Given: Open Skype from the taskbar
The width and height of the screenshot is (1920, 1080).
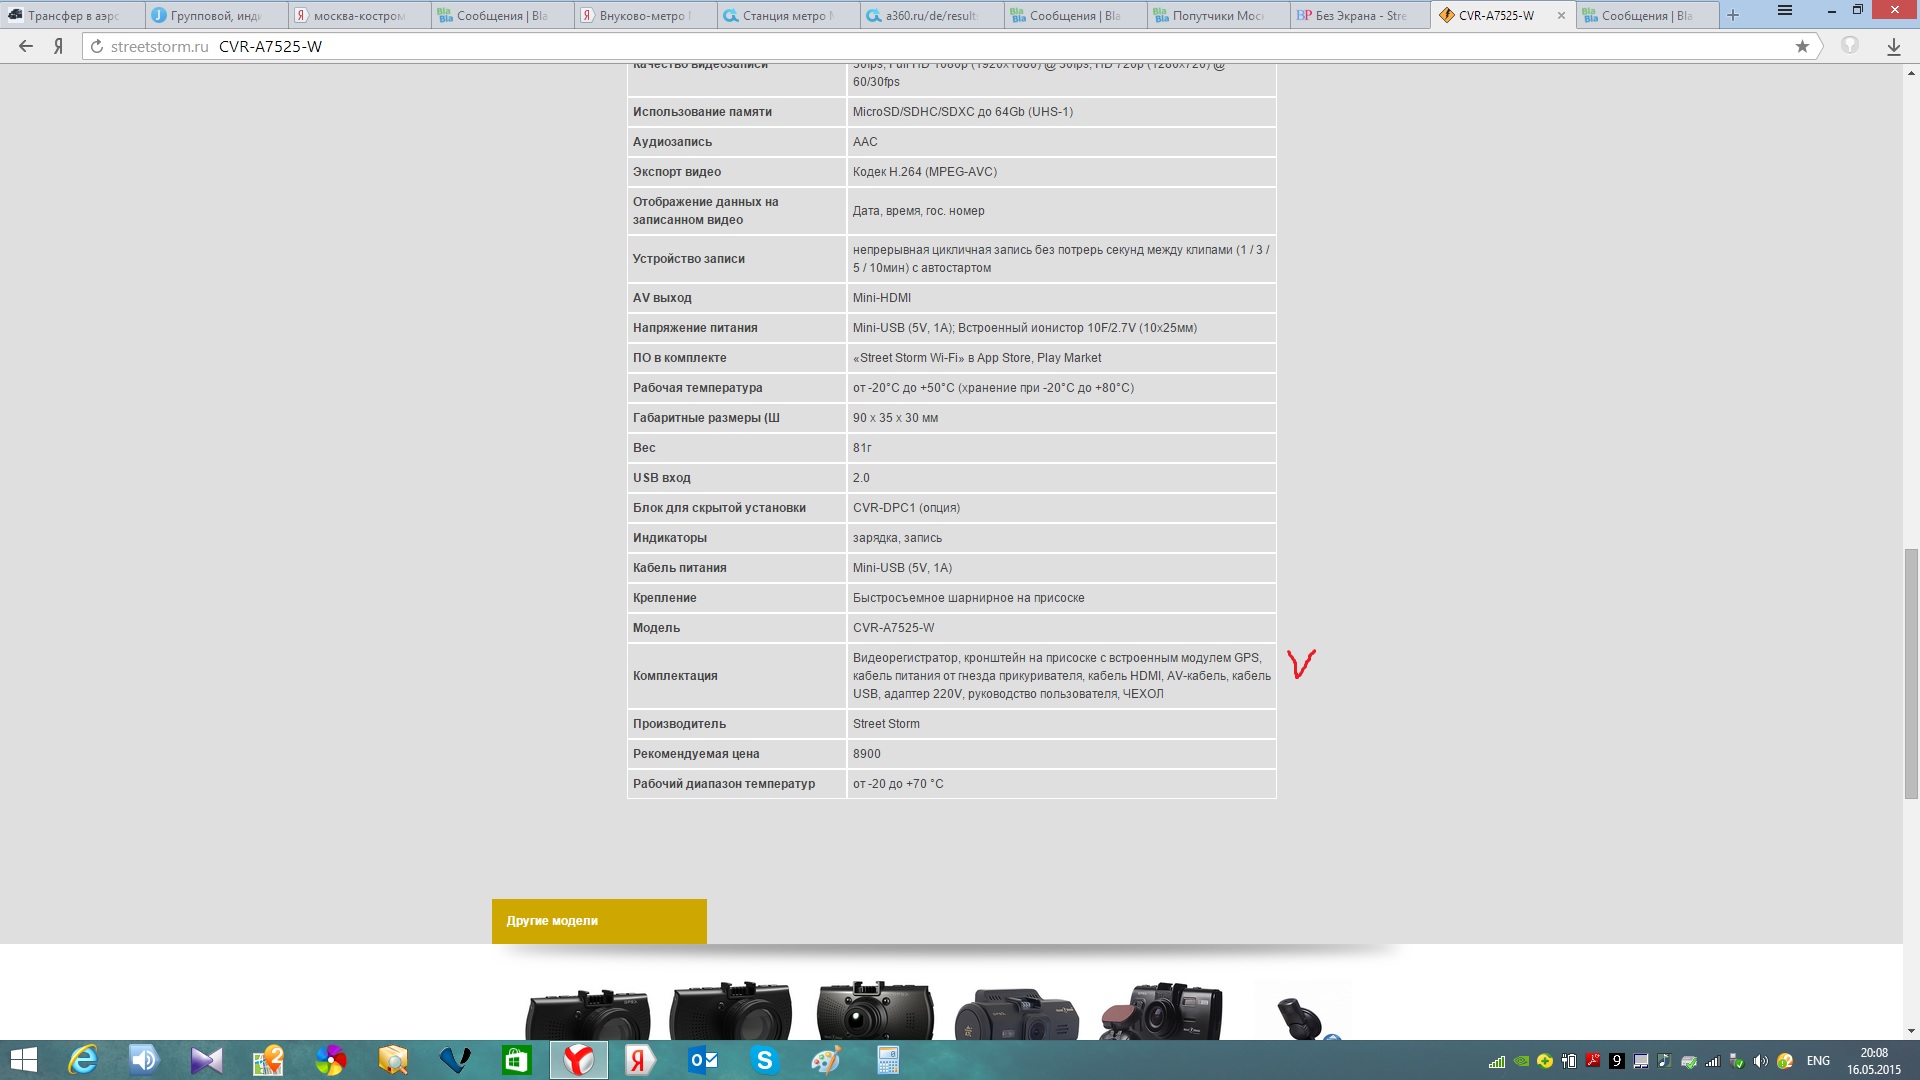Looking at the screenshot, I should tap(765, 1060).
